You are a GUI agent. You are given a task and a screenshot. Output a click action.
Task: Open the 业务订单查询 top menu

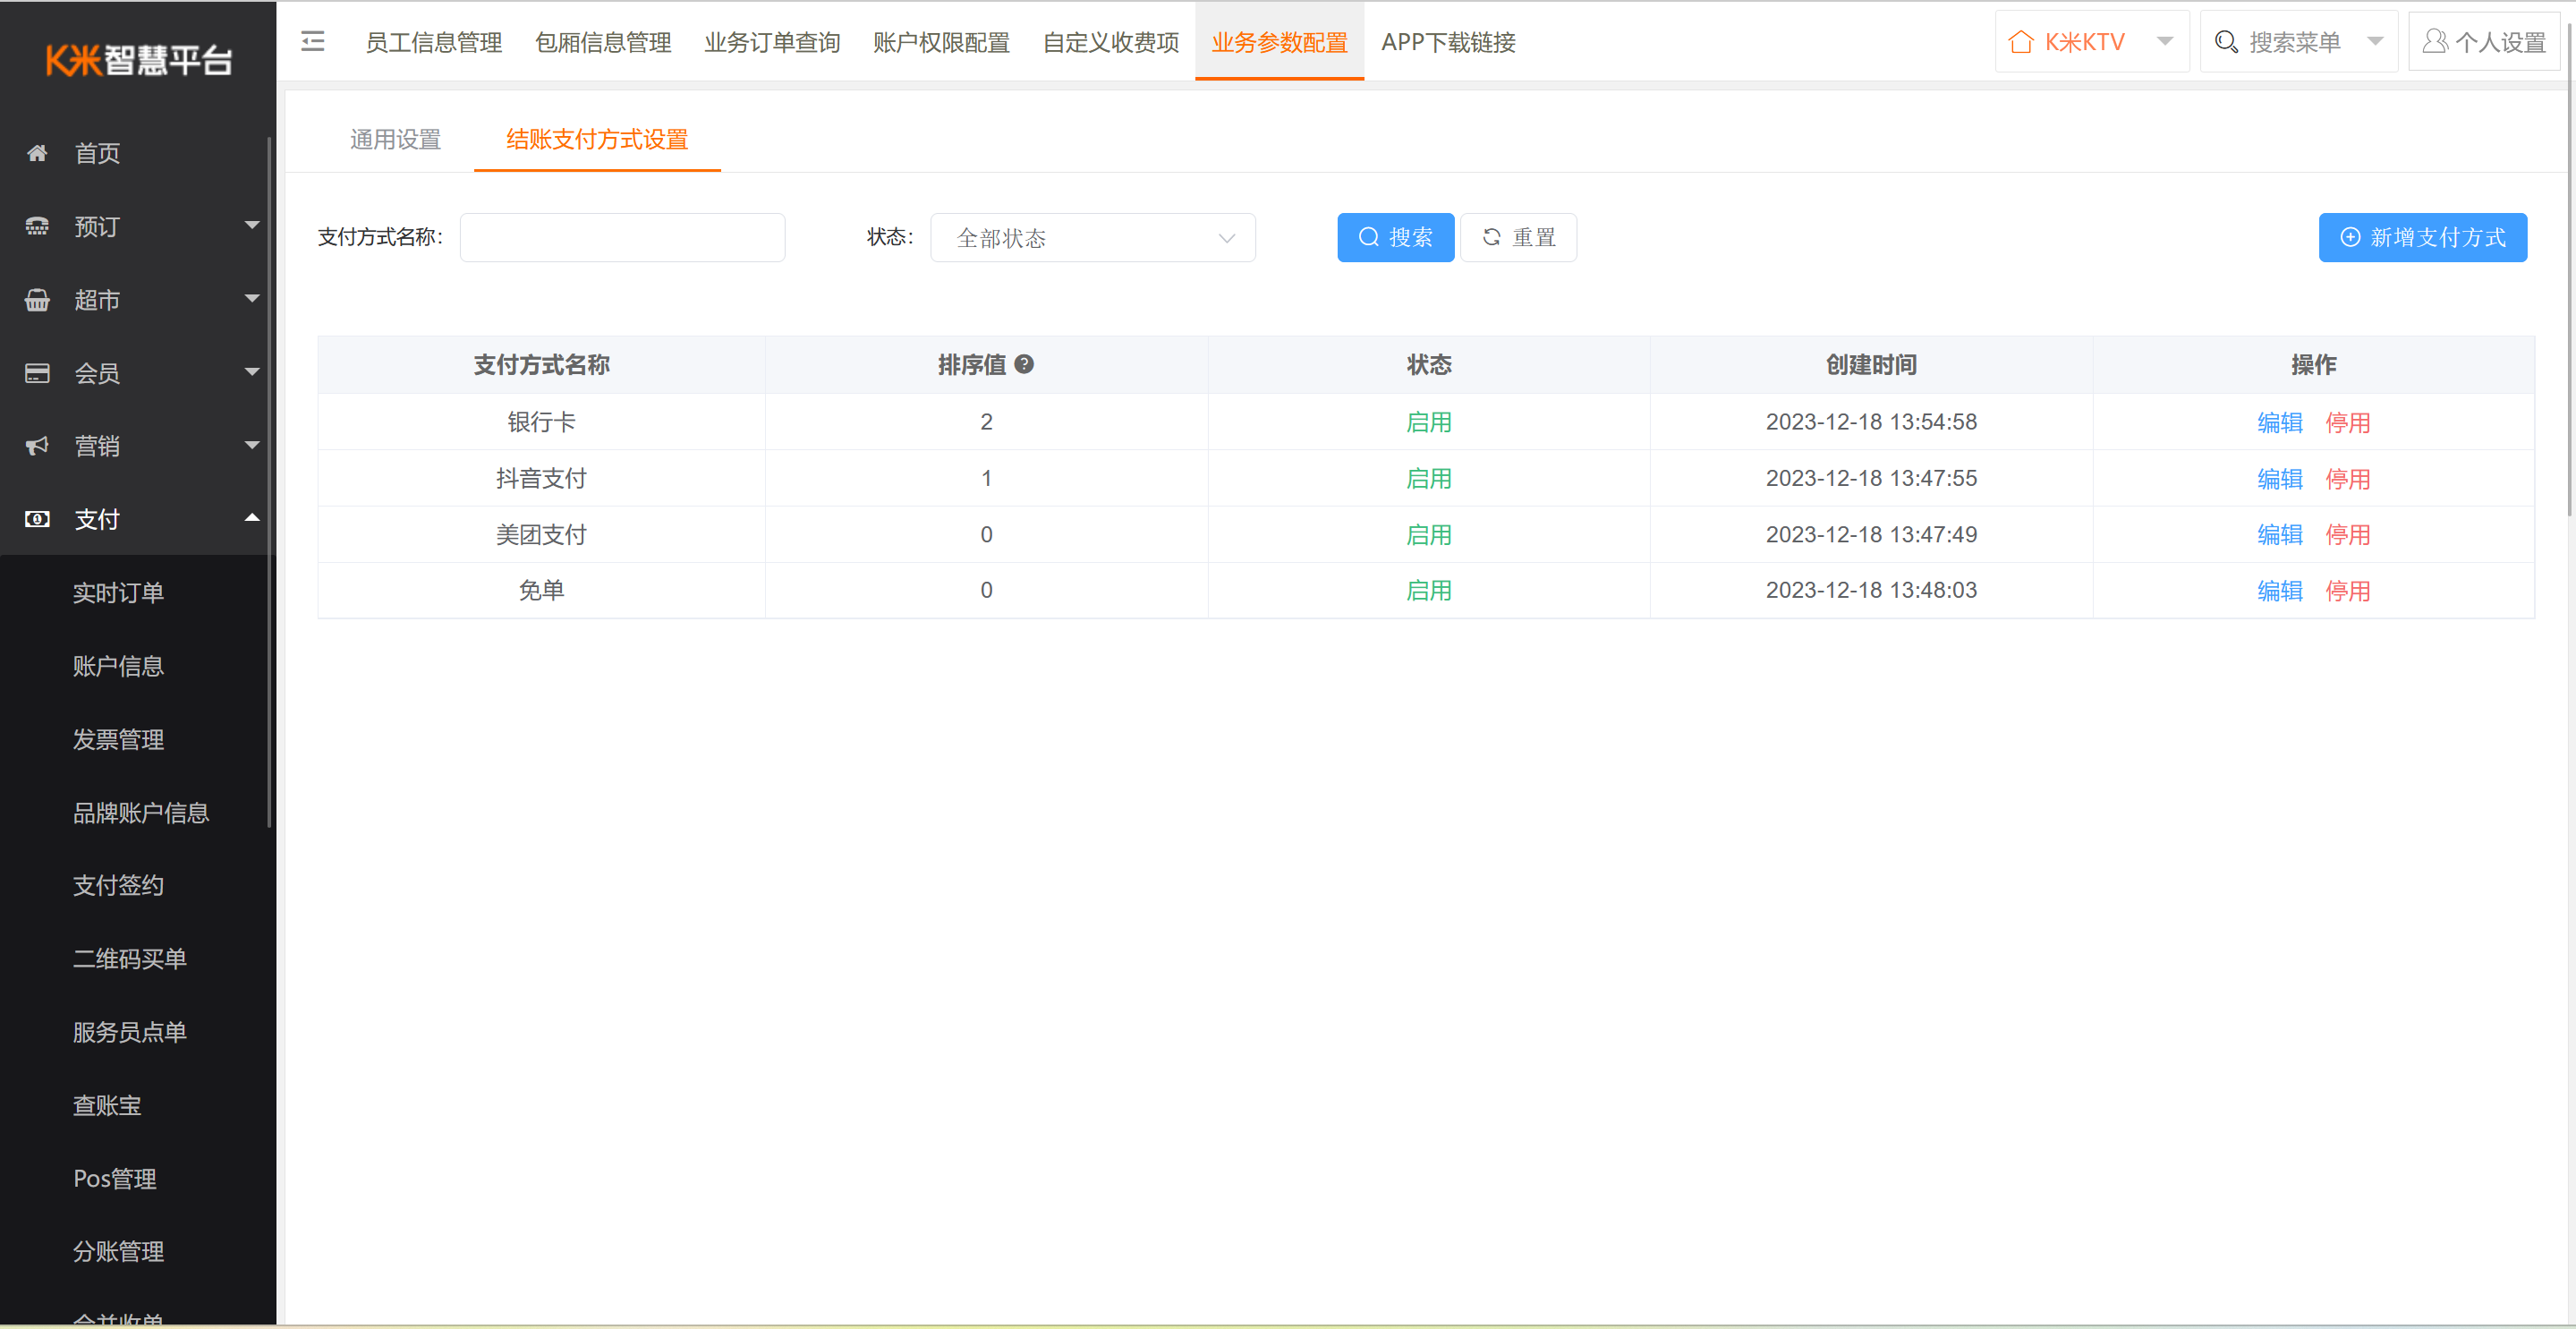click(x=772, y=42)
